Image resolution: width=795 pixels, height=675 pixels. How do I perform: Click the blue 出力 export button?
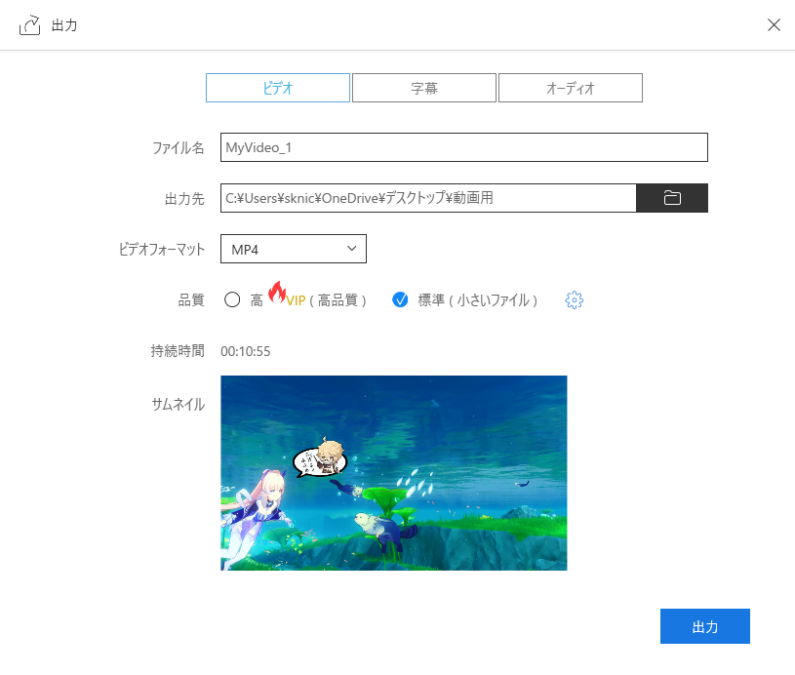pos(705,626)
